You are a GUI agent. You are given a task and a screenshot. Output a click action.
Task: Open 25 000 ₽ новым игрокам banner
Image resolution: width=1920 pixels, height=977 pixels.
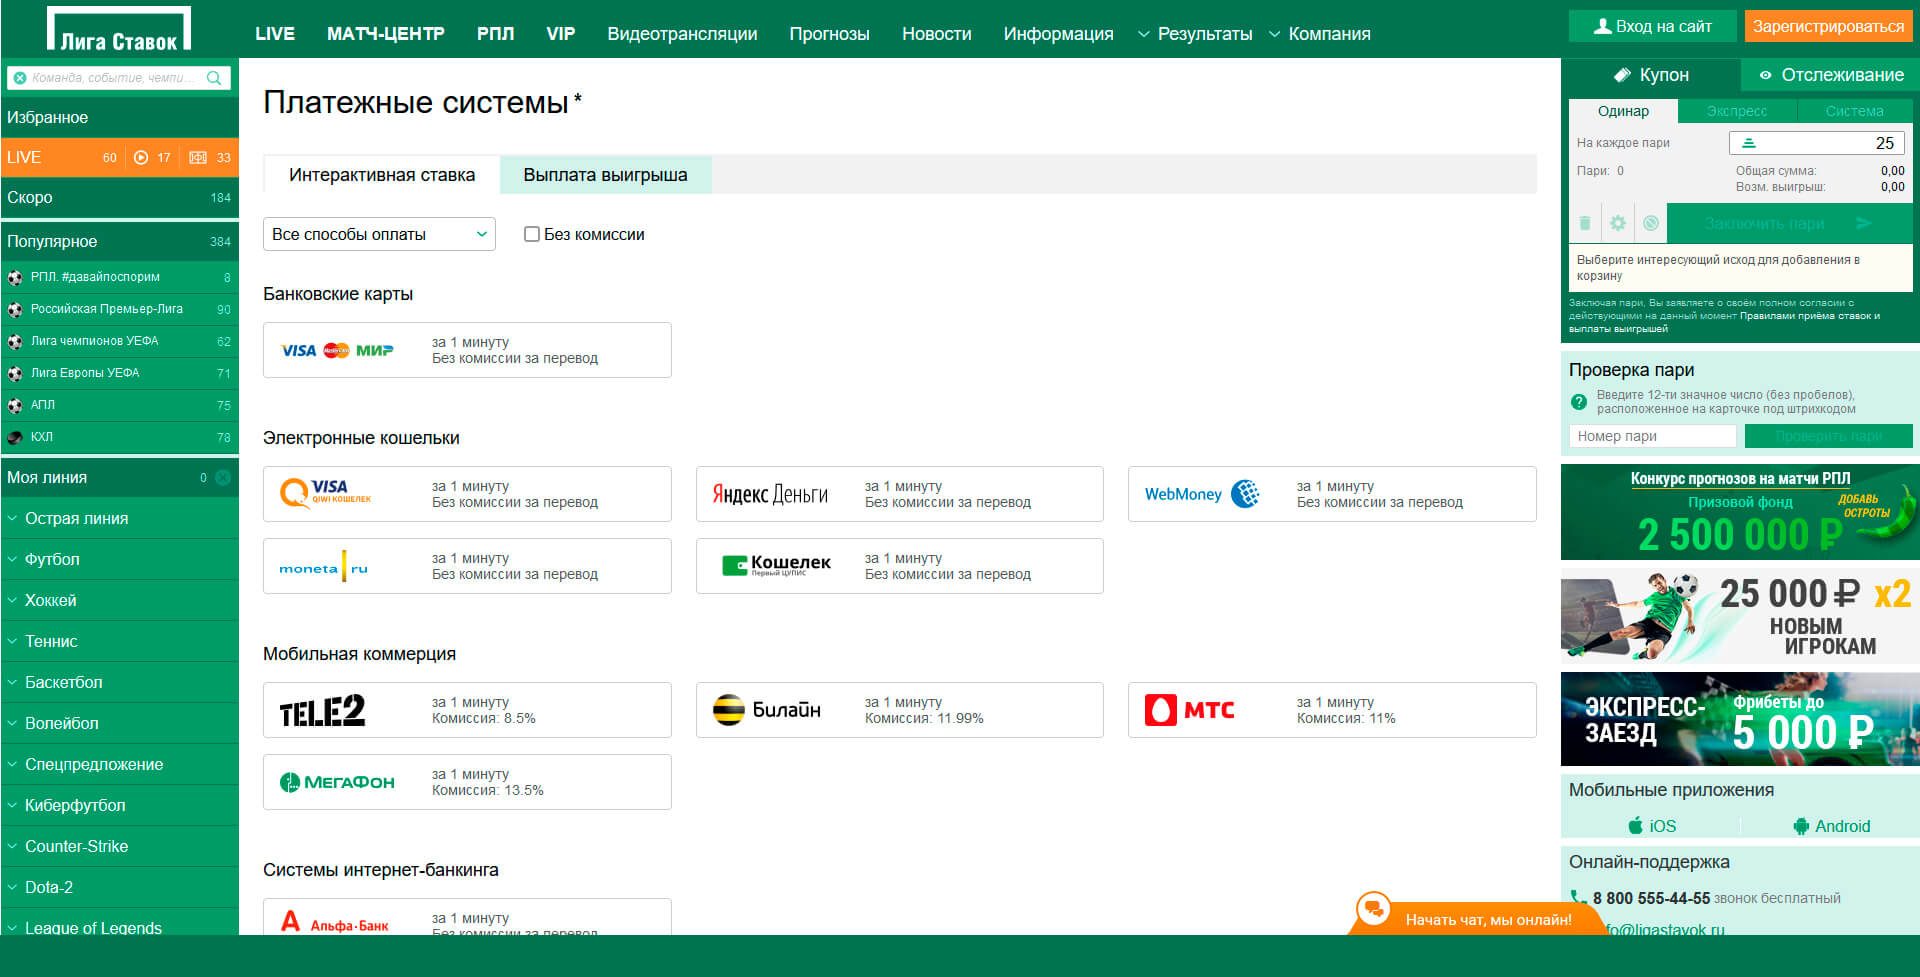[1740, 616]
